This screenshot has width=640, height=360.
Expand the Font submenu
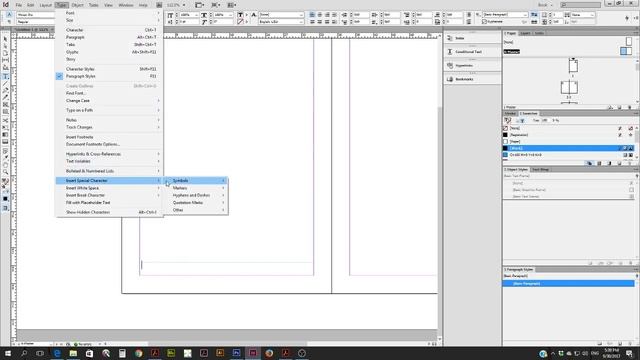coord(109,13)
